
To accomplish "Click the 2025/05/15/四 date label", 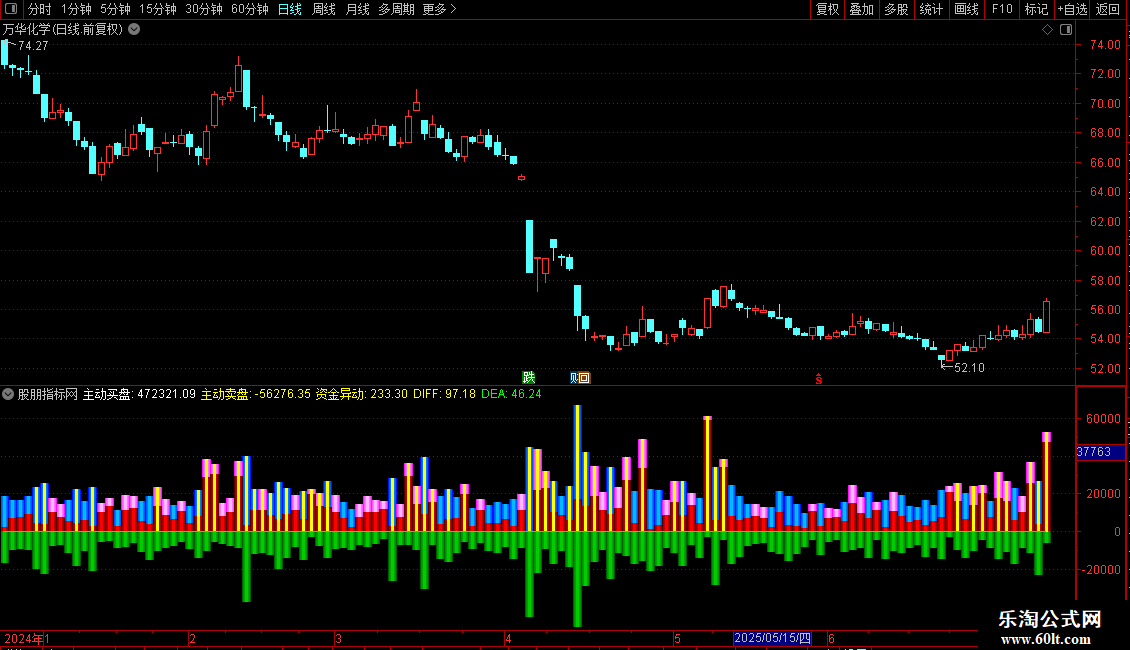I will click(773, 638).
